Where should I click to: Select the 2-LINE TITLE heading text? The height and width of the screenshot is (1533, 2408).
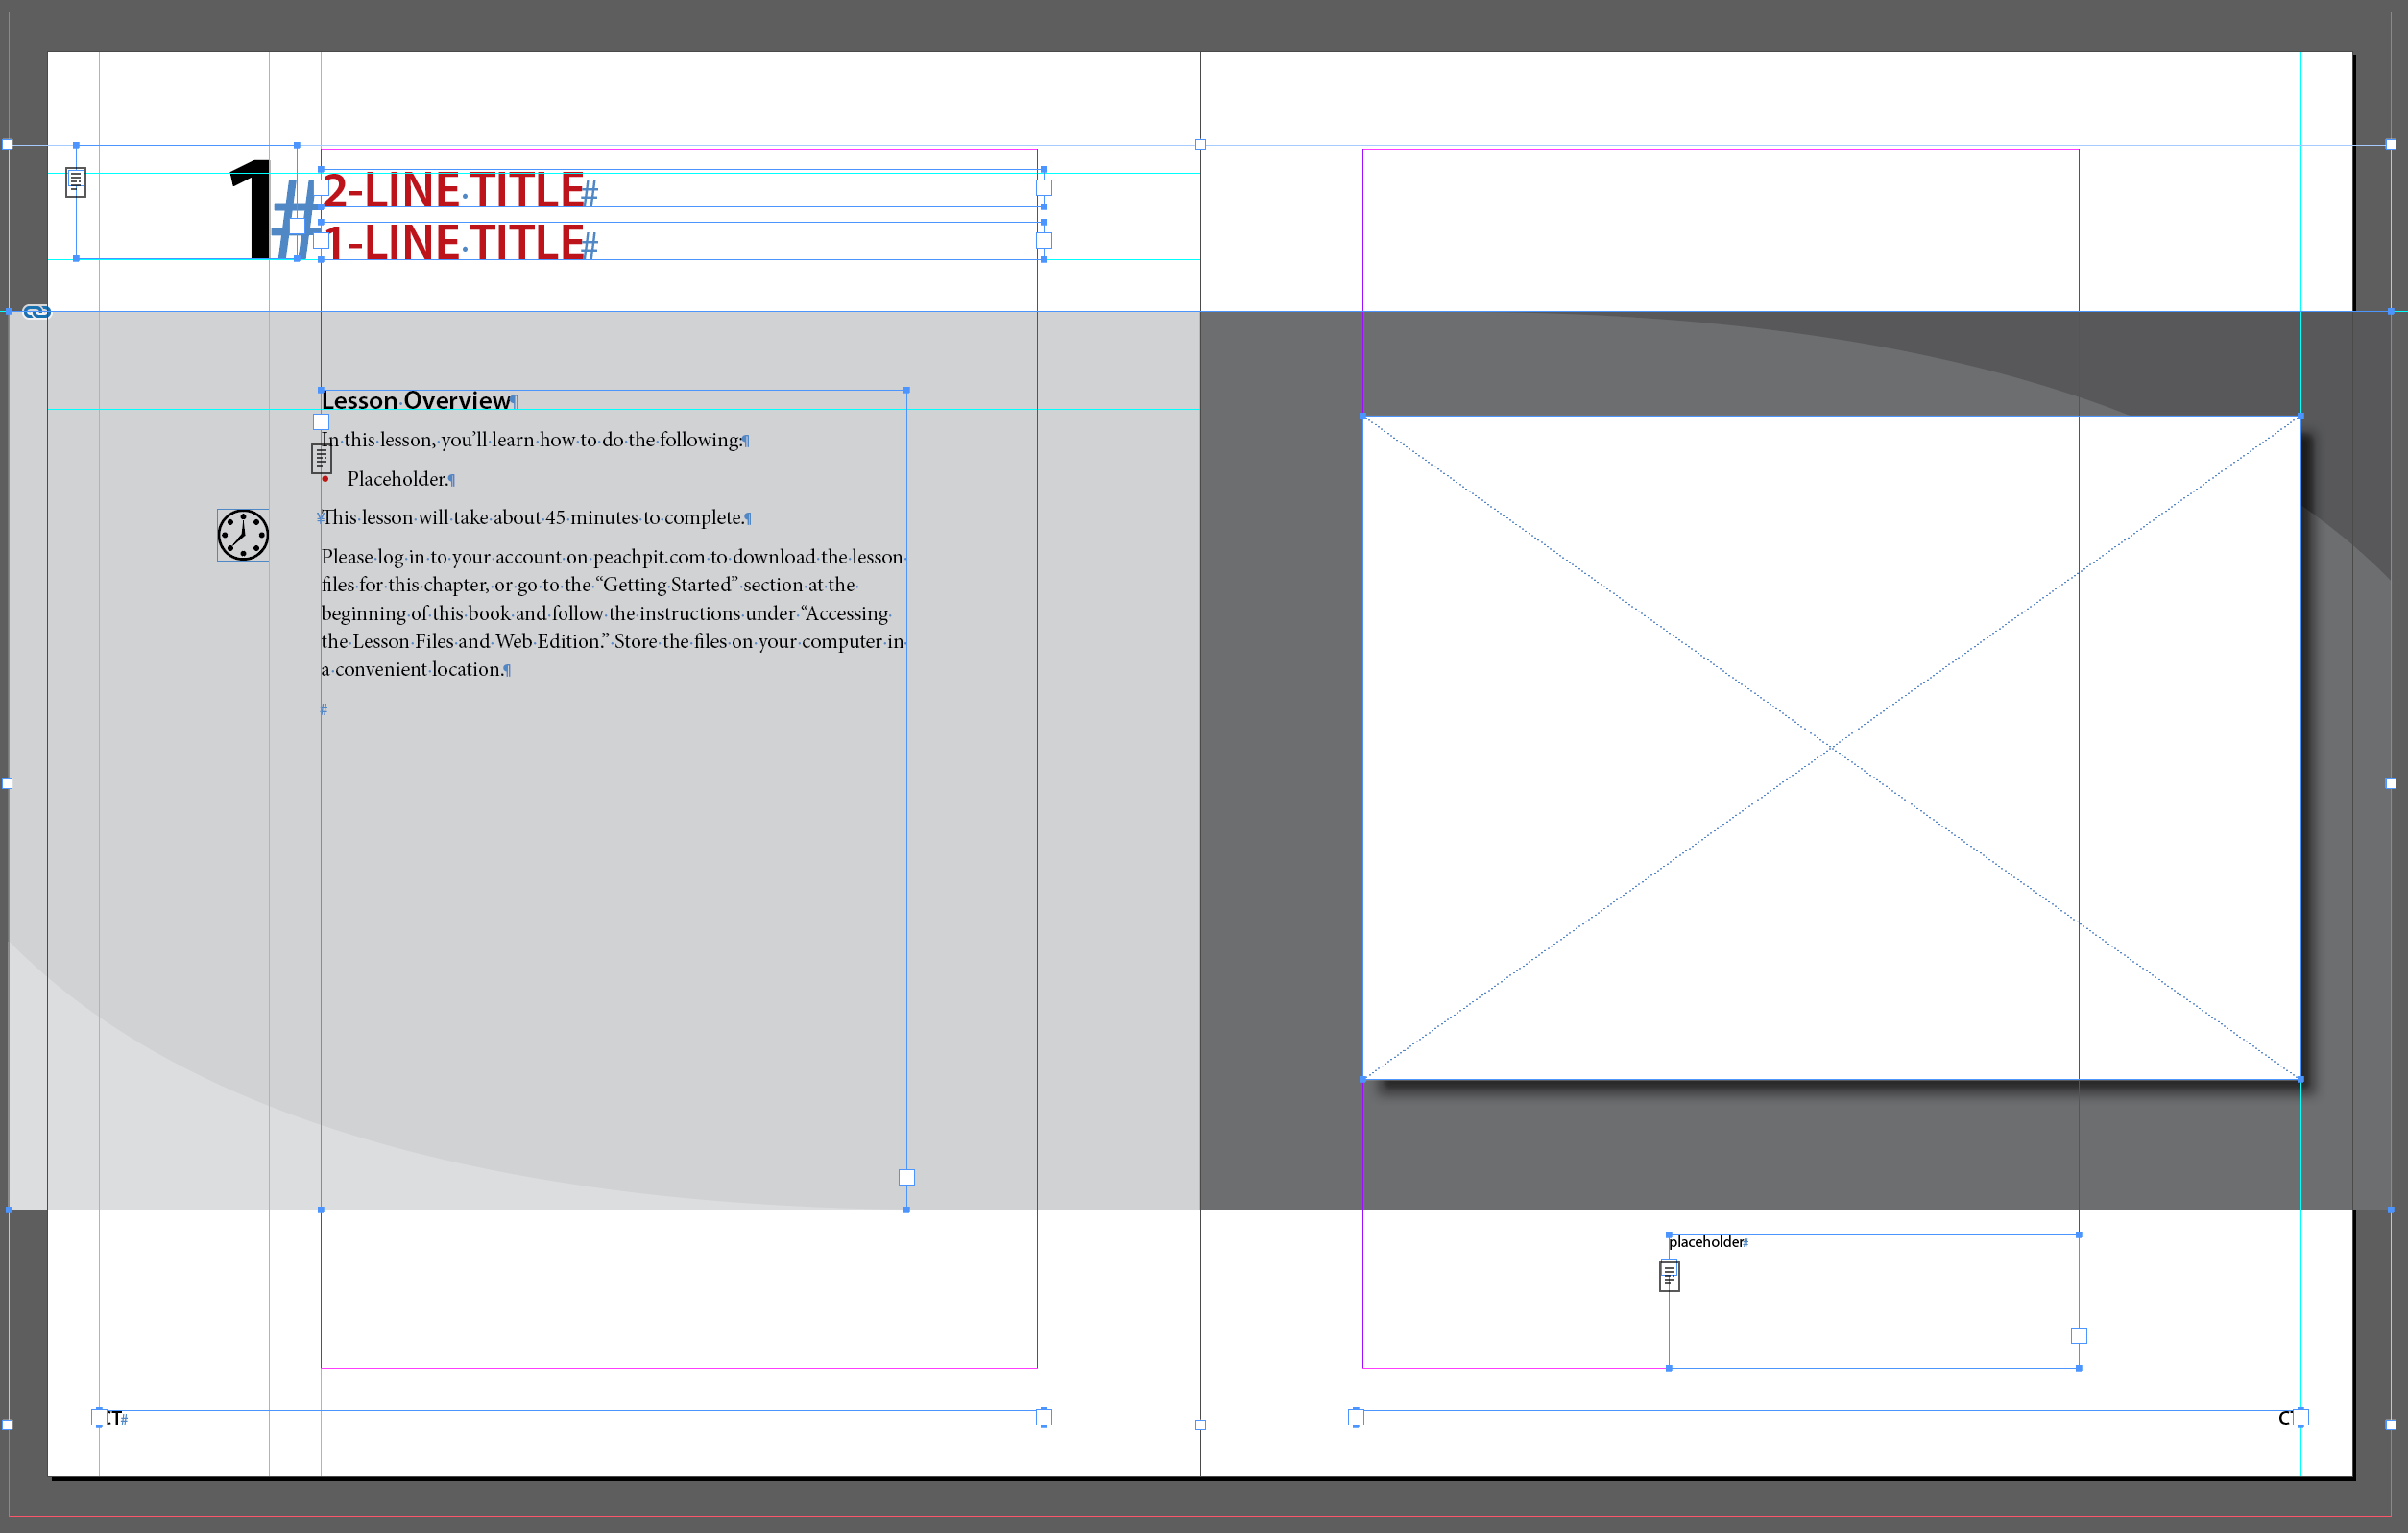[453, 190]
